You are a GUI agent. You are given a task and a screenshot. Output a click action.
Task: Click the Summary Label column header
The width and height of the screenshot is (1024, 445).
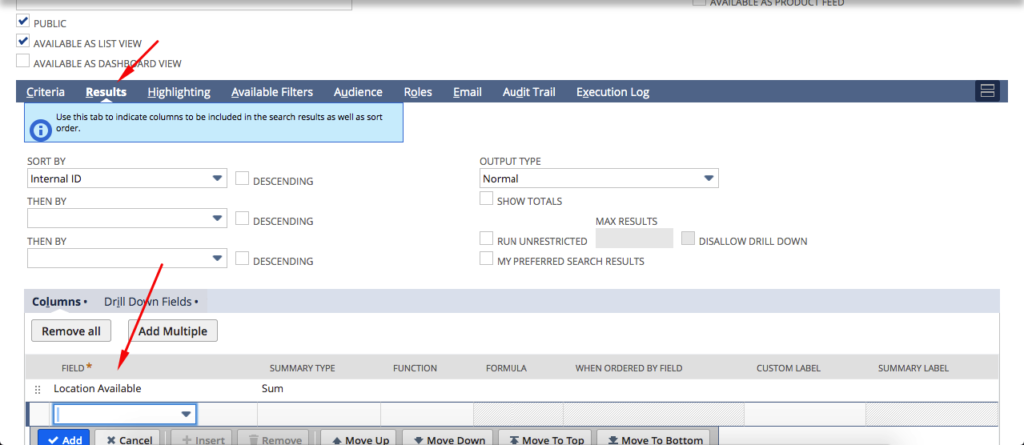tap(913, 369)
